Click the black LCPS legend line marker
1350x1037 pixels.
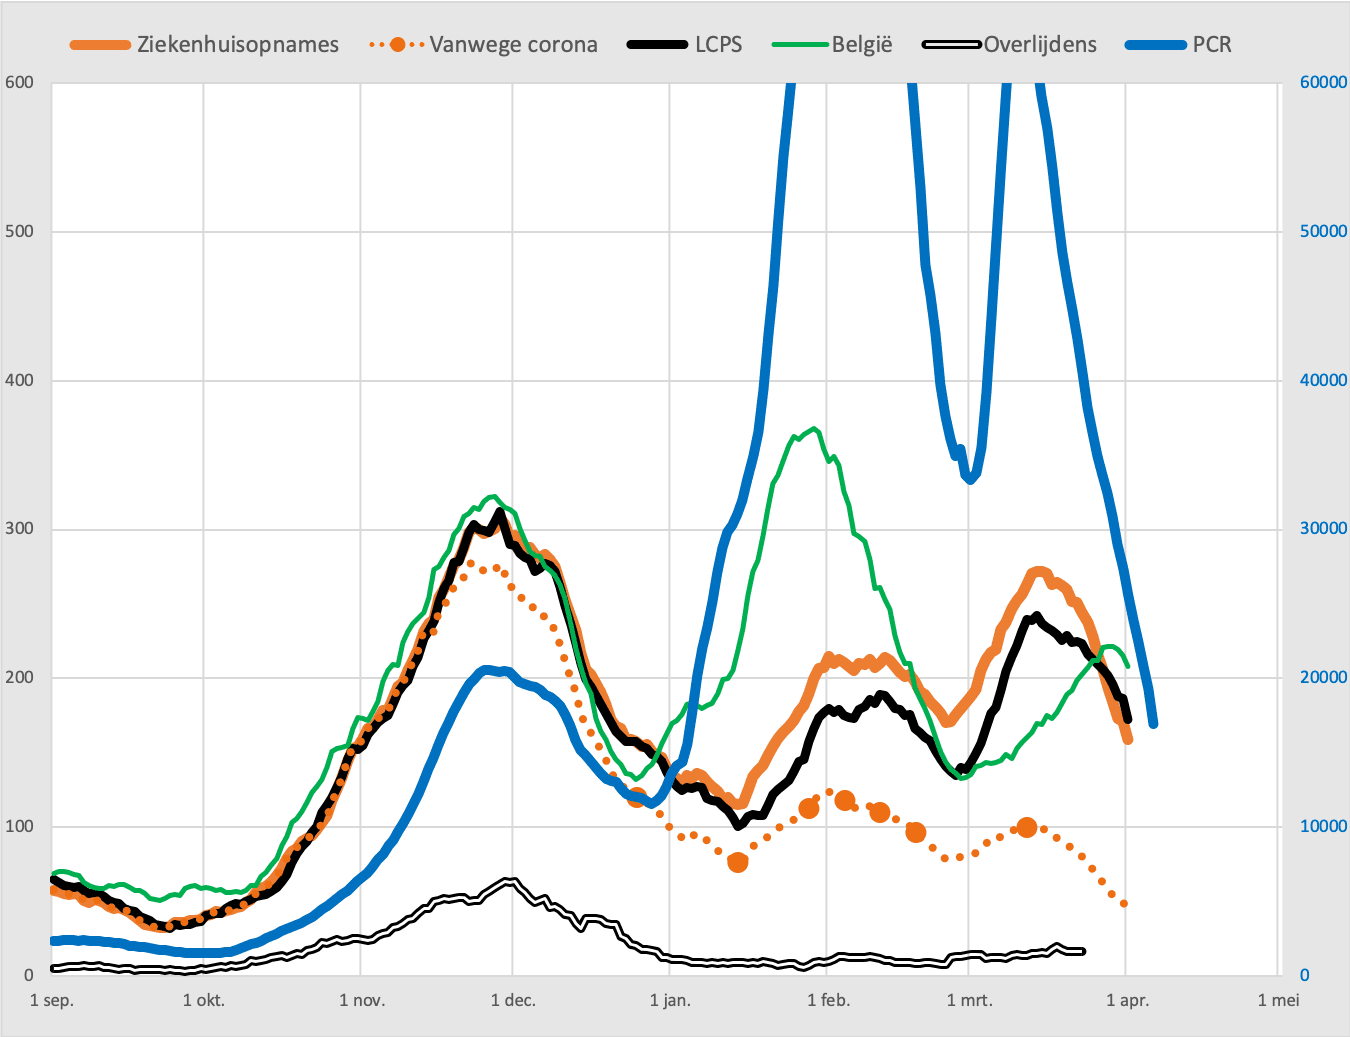tap(657, 45)
